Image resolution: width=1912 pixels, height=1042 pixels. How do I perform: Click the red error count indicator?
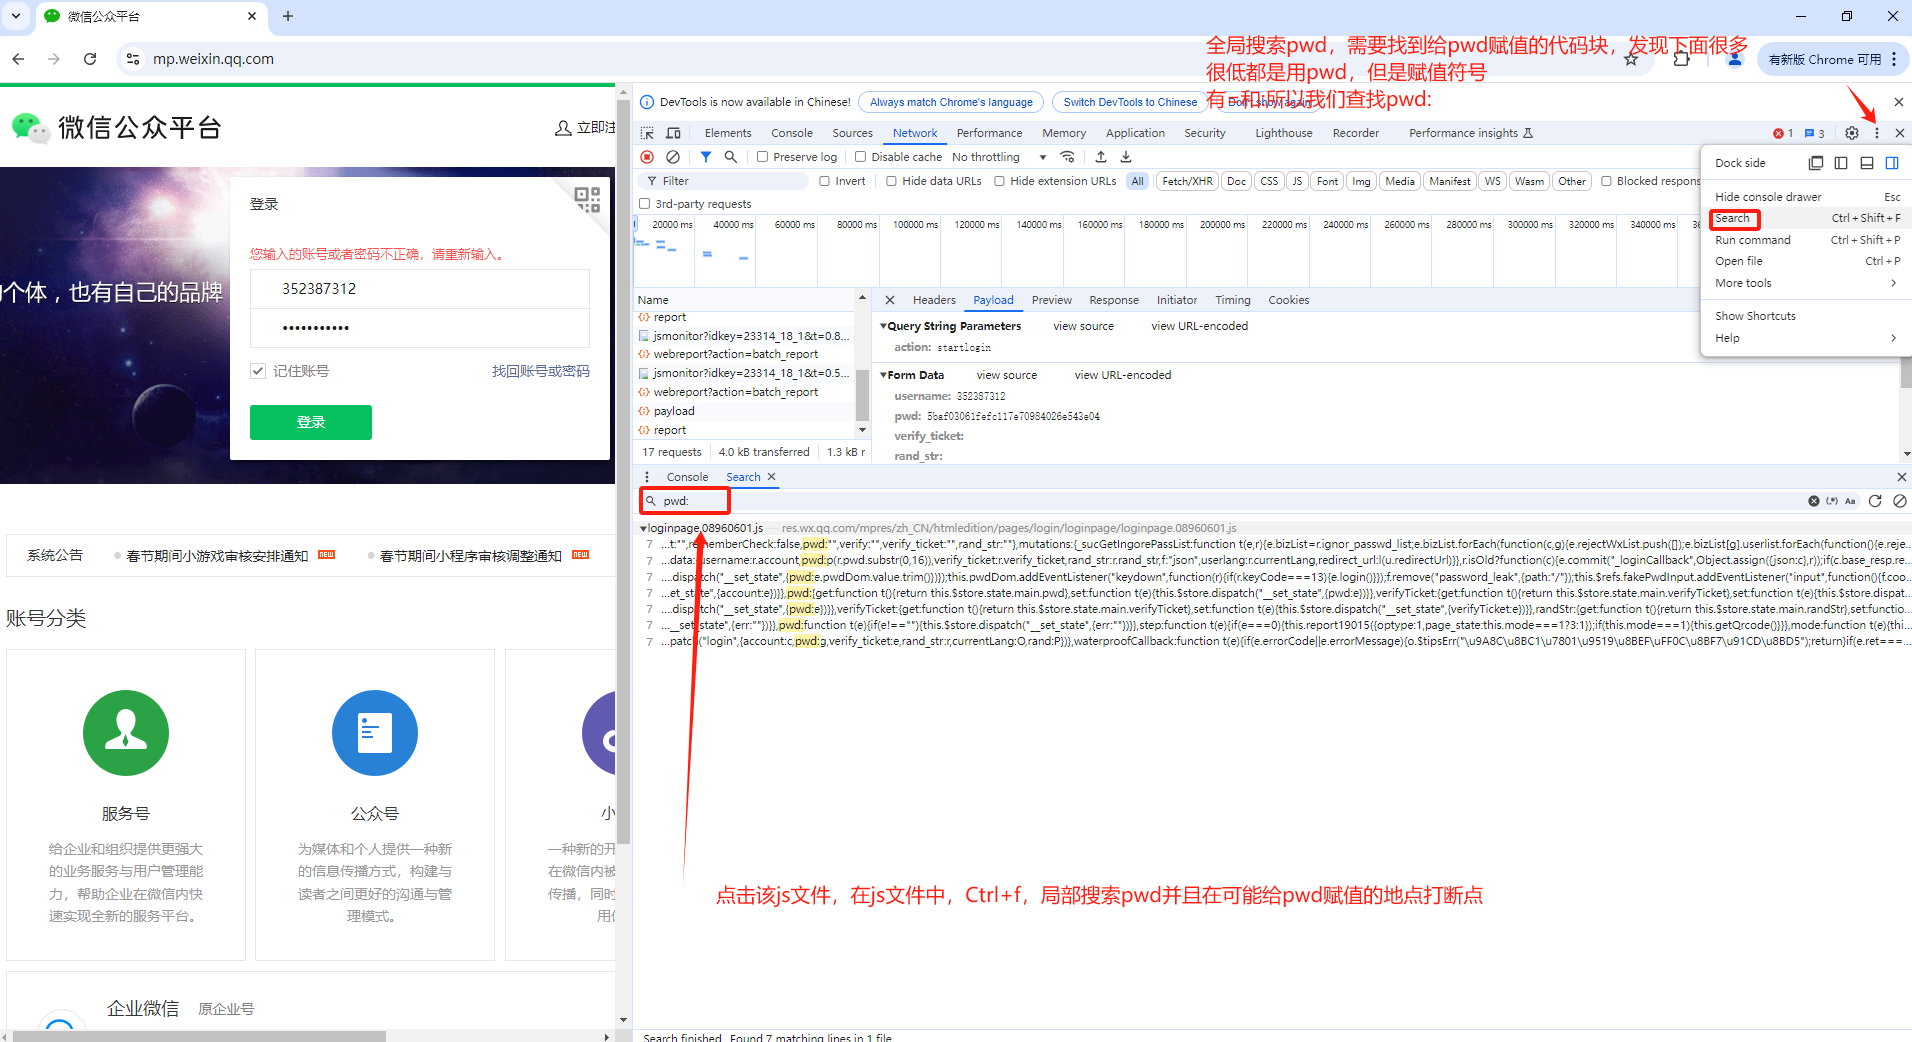pyautogui.click(x=1783, y=133)
